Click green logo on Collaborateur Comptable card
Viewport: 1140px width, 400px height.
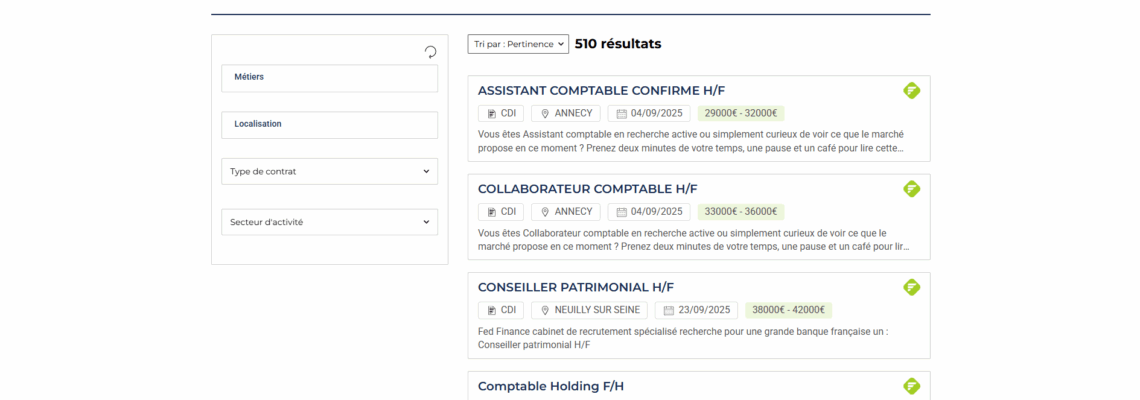(911, 189)
